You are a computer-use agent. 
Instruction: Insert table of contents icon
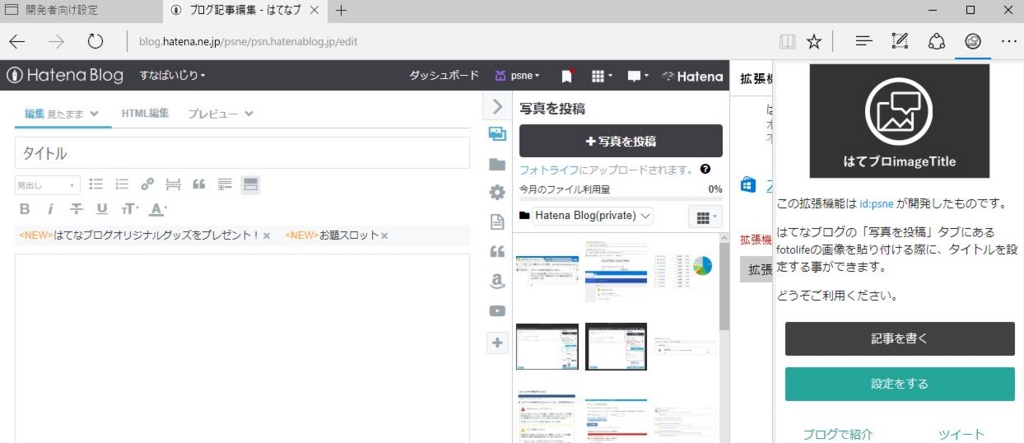point(225,185)
